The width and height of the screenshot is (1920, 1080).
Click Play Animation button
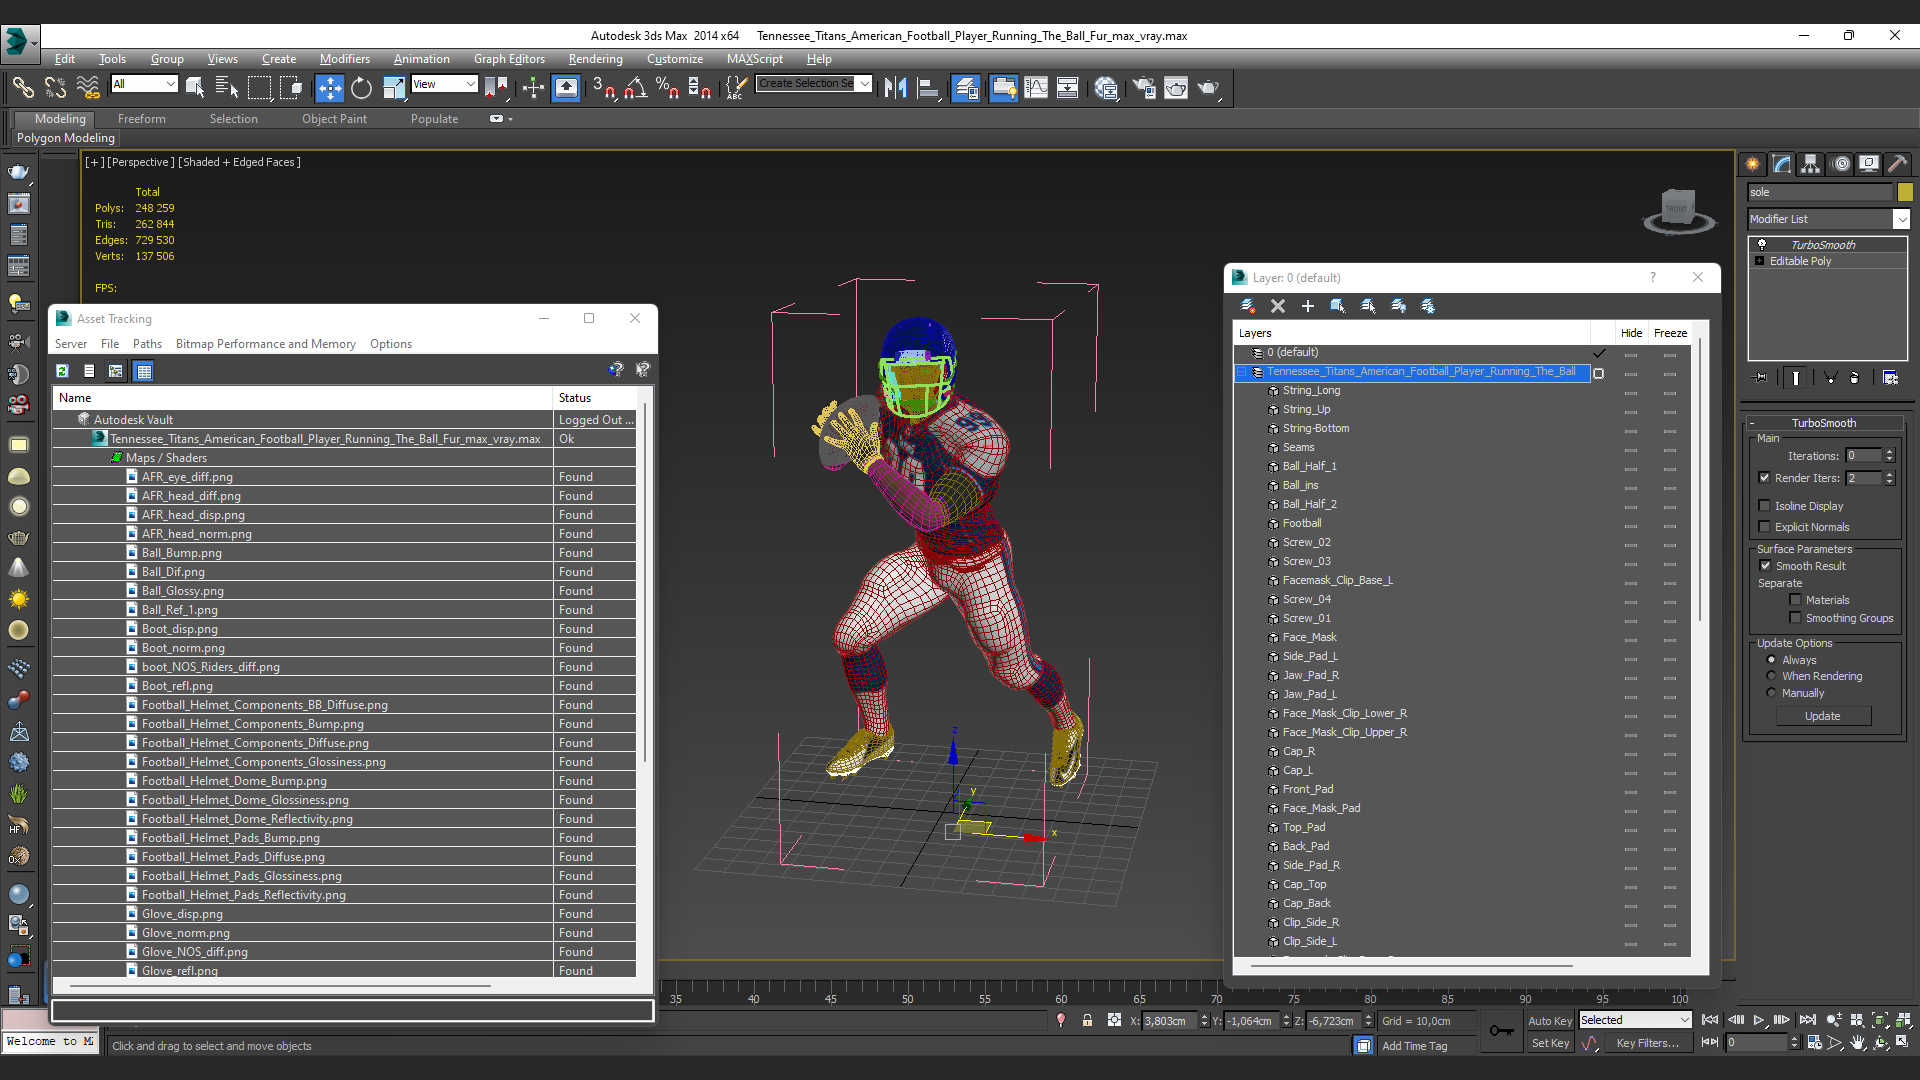pyautogui.click(x=1759, y=1020)
